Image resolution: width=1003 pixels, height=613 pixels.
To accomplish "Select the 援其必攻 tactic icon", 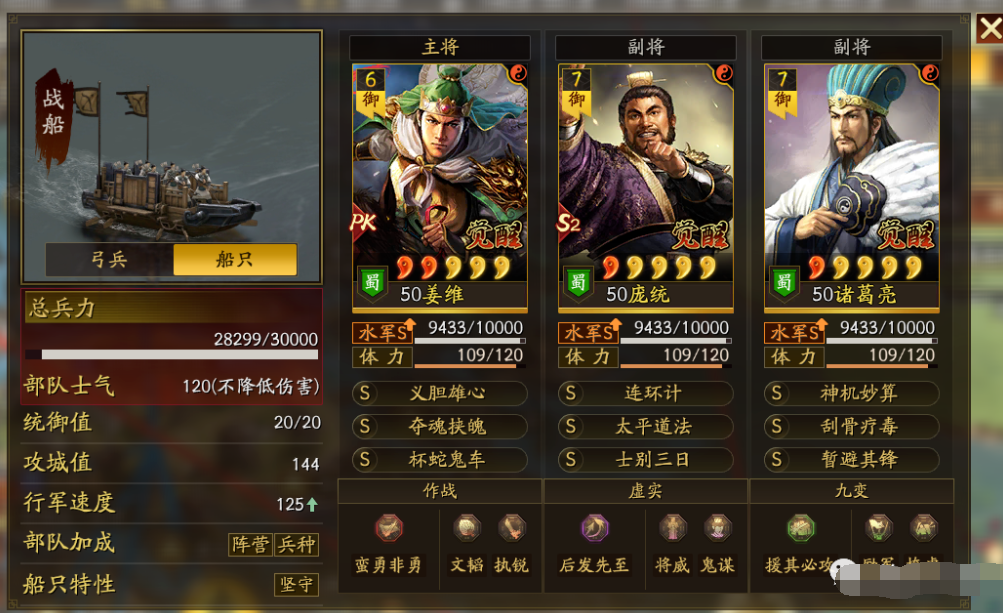I will (801, 529).
